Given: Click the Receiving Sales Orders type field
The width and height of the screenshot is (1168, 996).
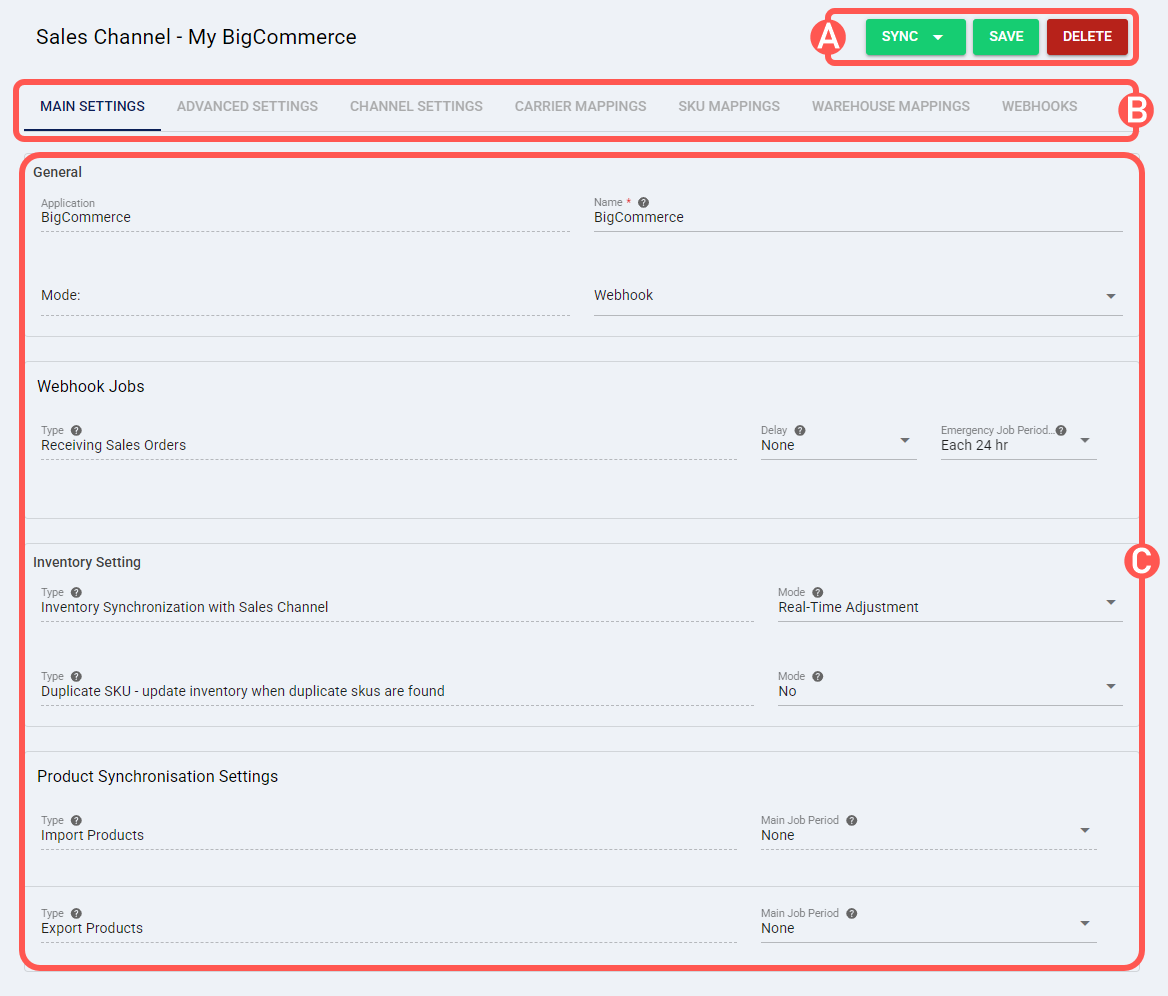Looking at the screenshot, I should (389, 445).
